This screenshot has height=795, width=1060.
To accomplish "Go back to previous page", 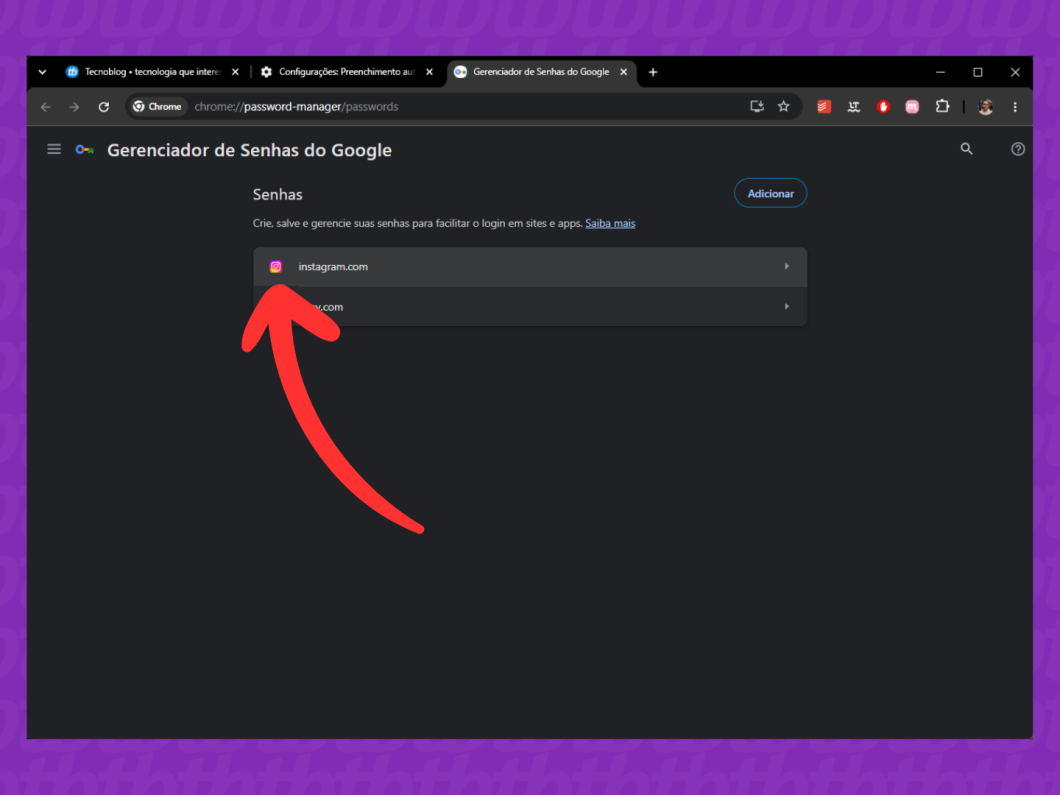I will point(46,107).
